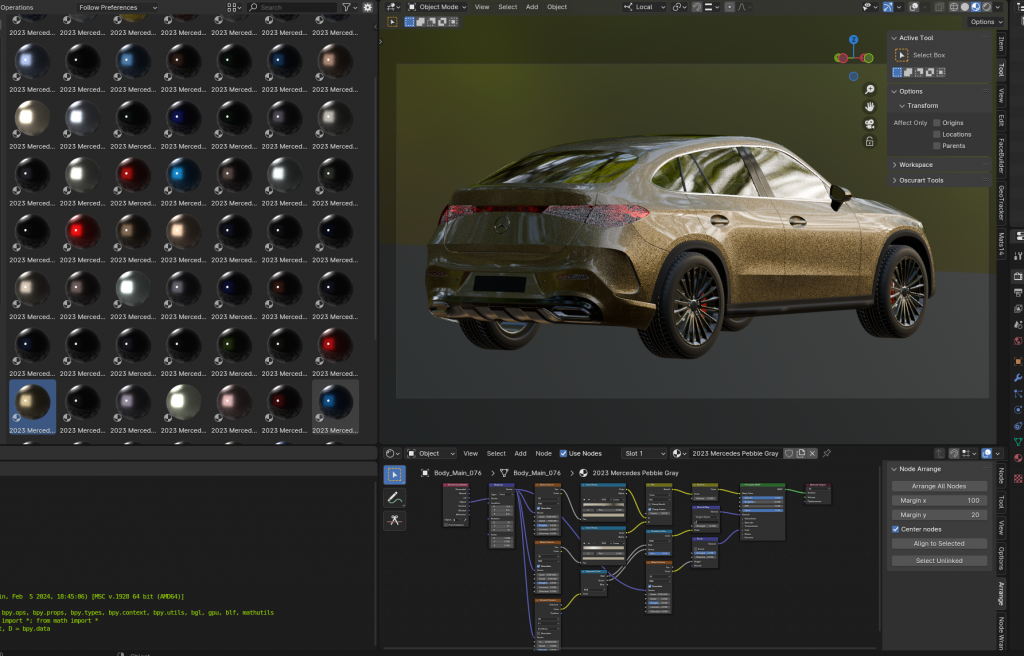
Task: Enable Affect Only Origins checkbox
Action: point(937,123)
